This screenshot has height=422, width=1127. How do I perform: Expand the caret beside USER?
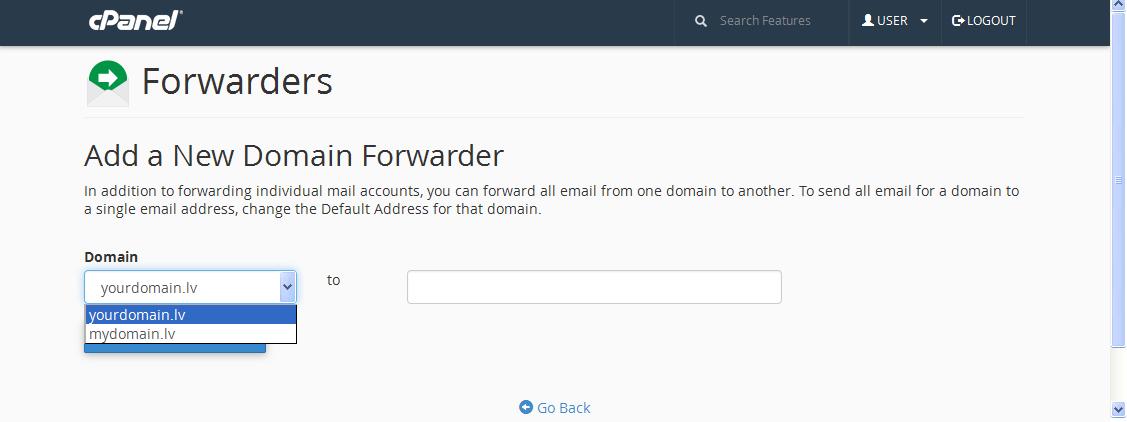pyautogui.click(x=924, y=21)
